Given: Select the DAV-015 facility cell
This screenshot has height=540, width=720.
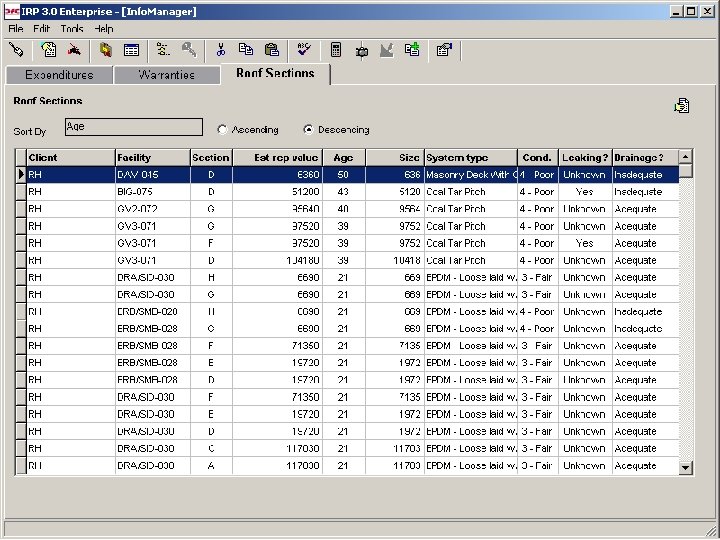Looking at the screenshot, I should (x=152, y=174).
